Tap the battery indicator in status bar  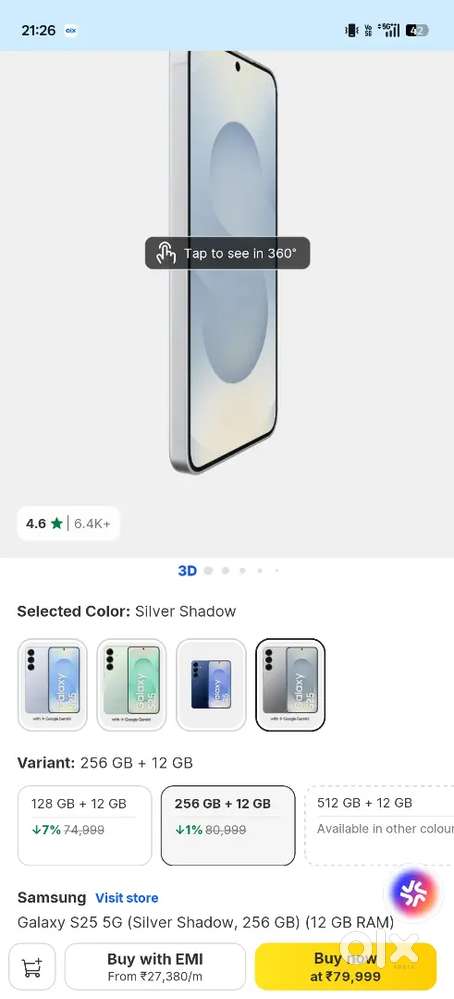417,30
